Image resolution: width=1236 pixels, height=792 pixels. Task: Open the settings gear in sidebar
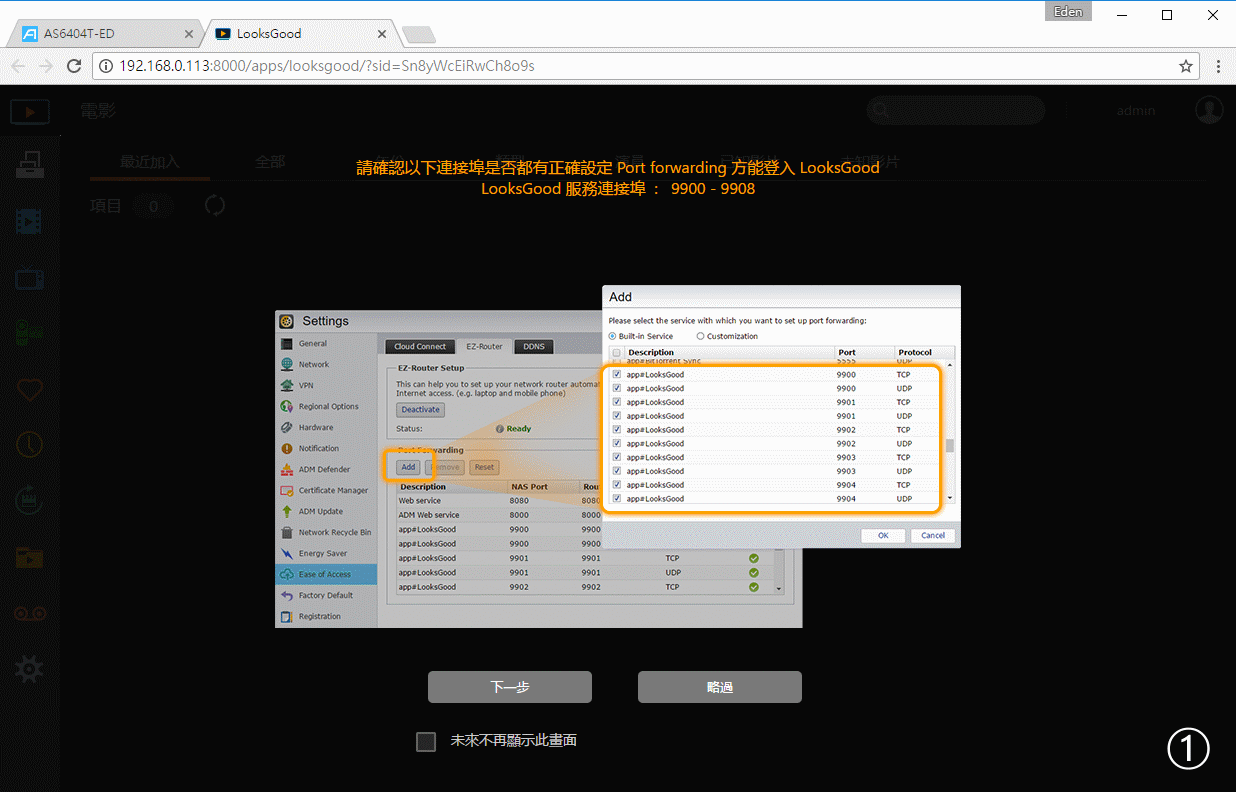click(x=30, y=668)
